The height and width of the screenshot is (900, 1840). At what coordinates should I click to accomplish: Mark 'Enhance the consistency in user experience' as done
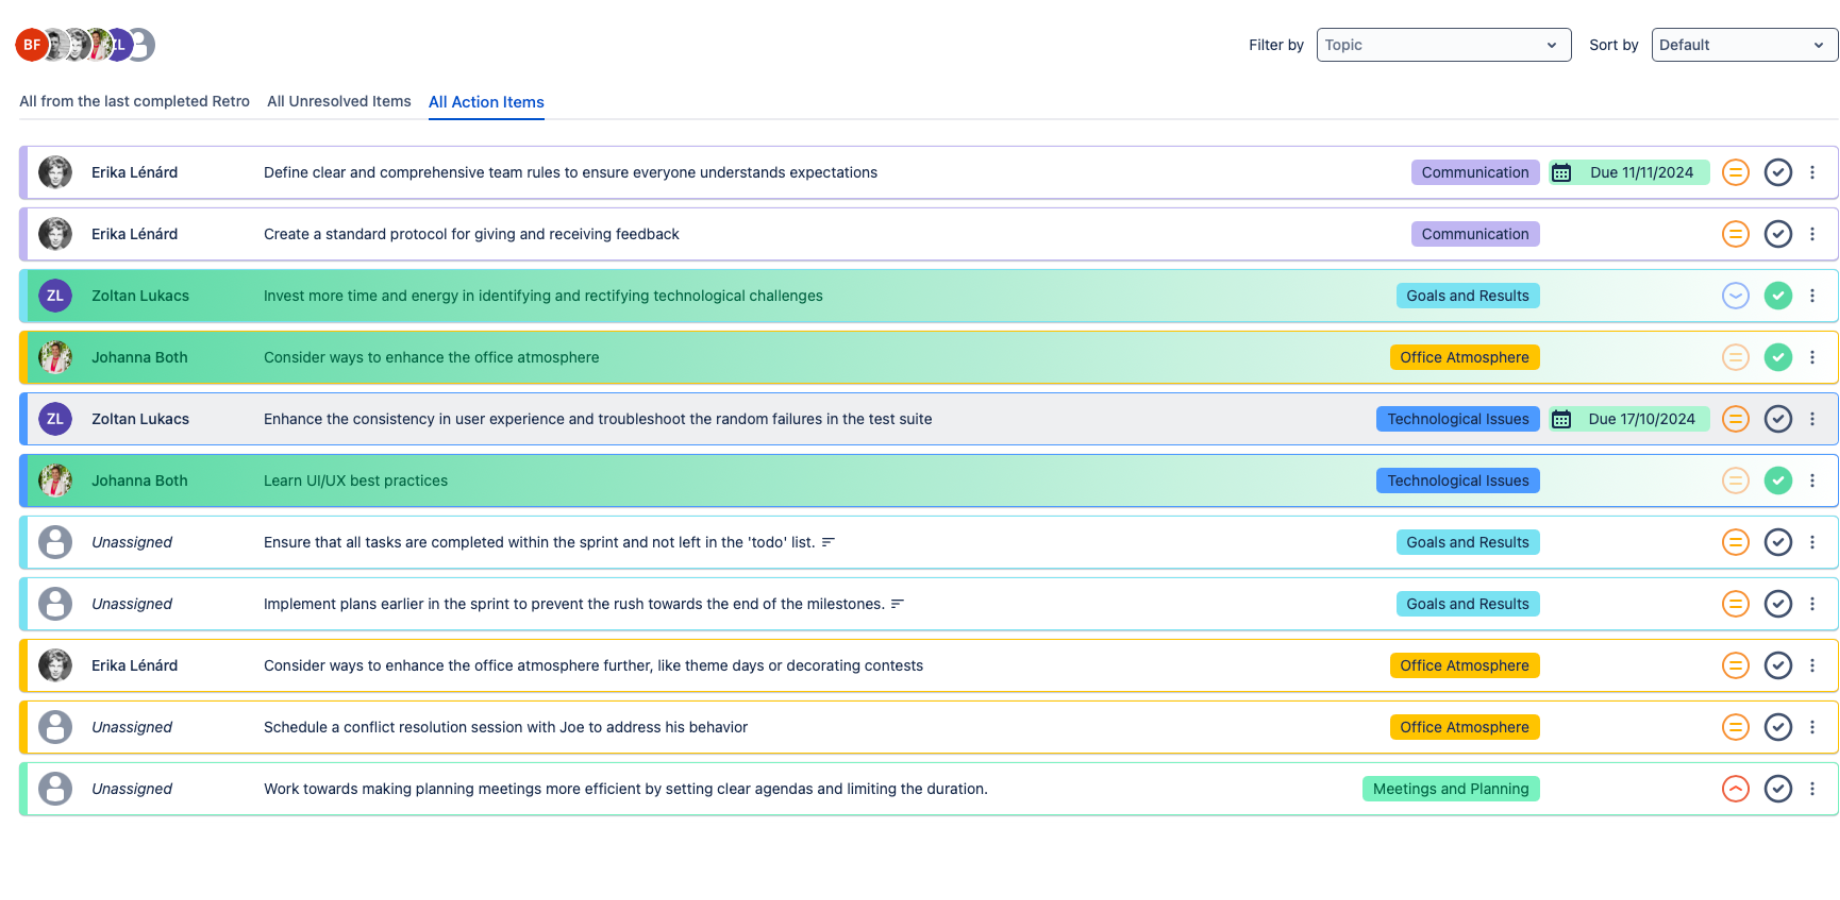pos(1777,419)
